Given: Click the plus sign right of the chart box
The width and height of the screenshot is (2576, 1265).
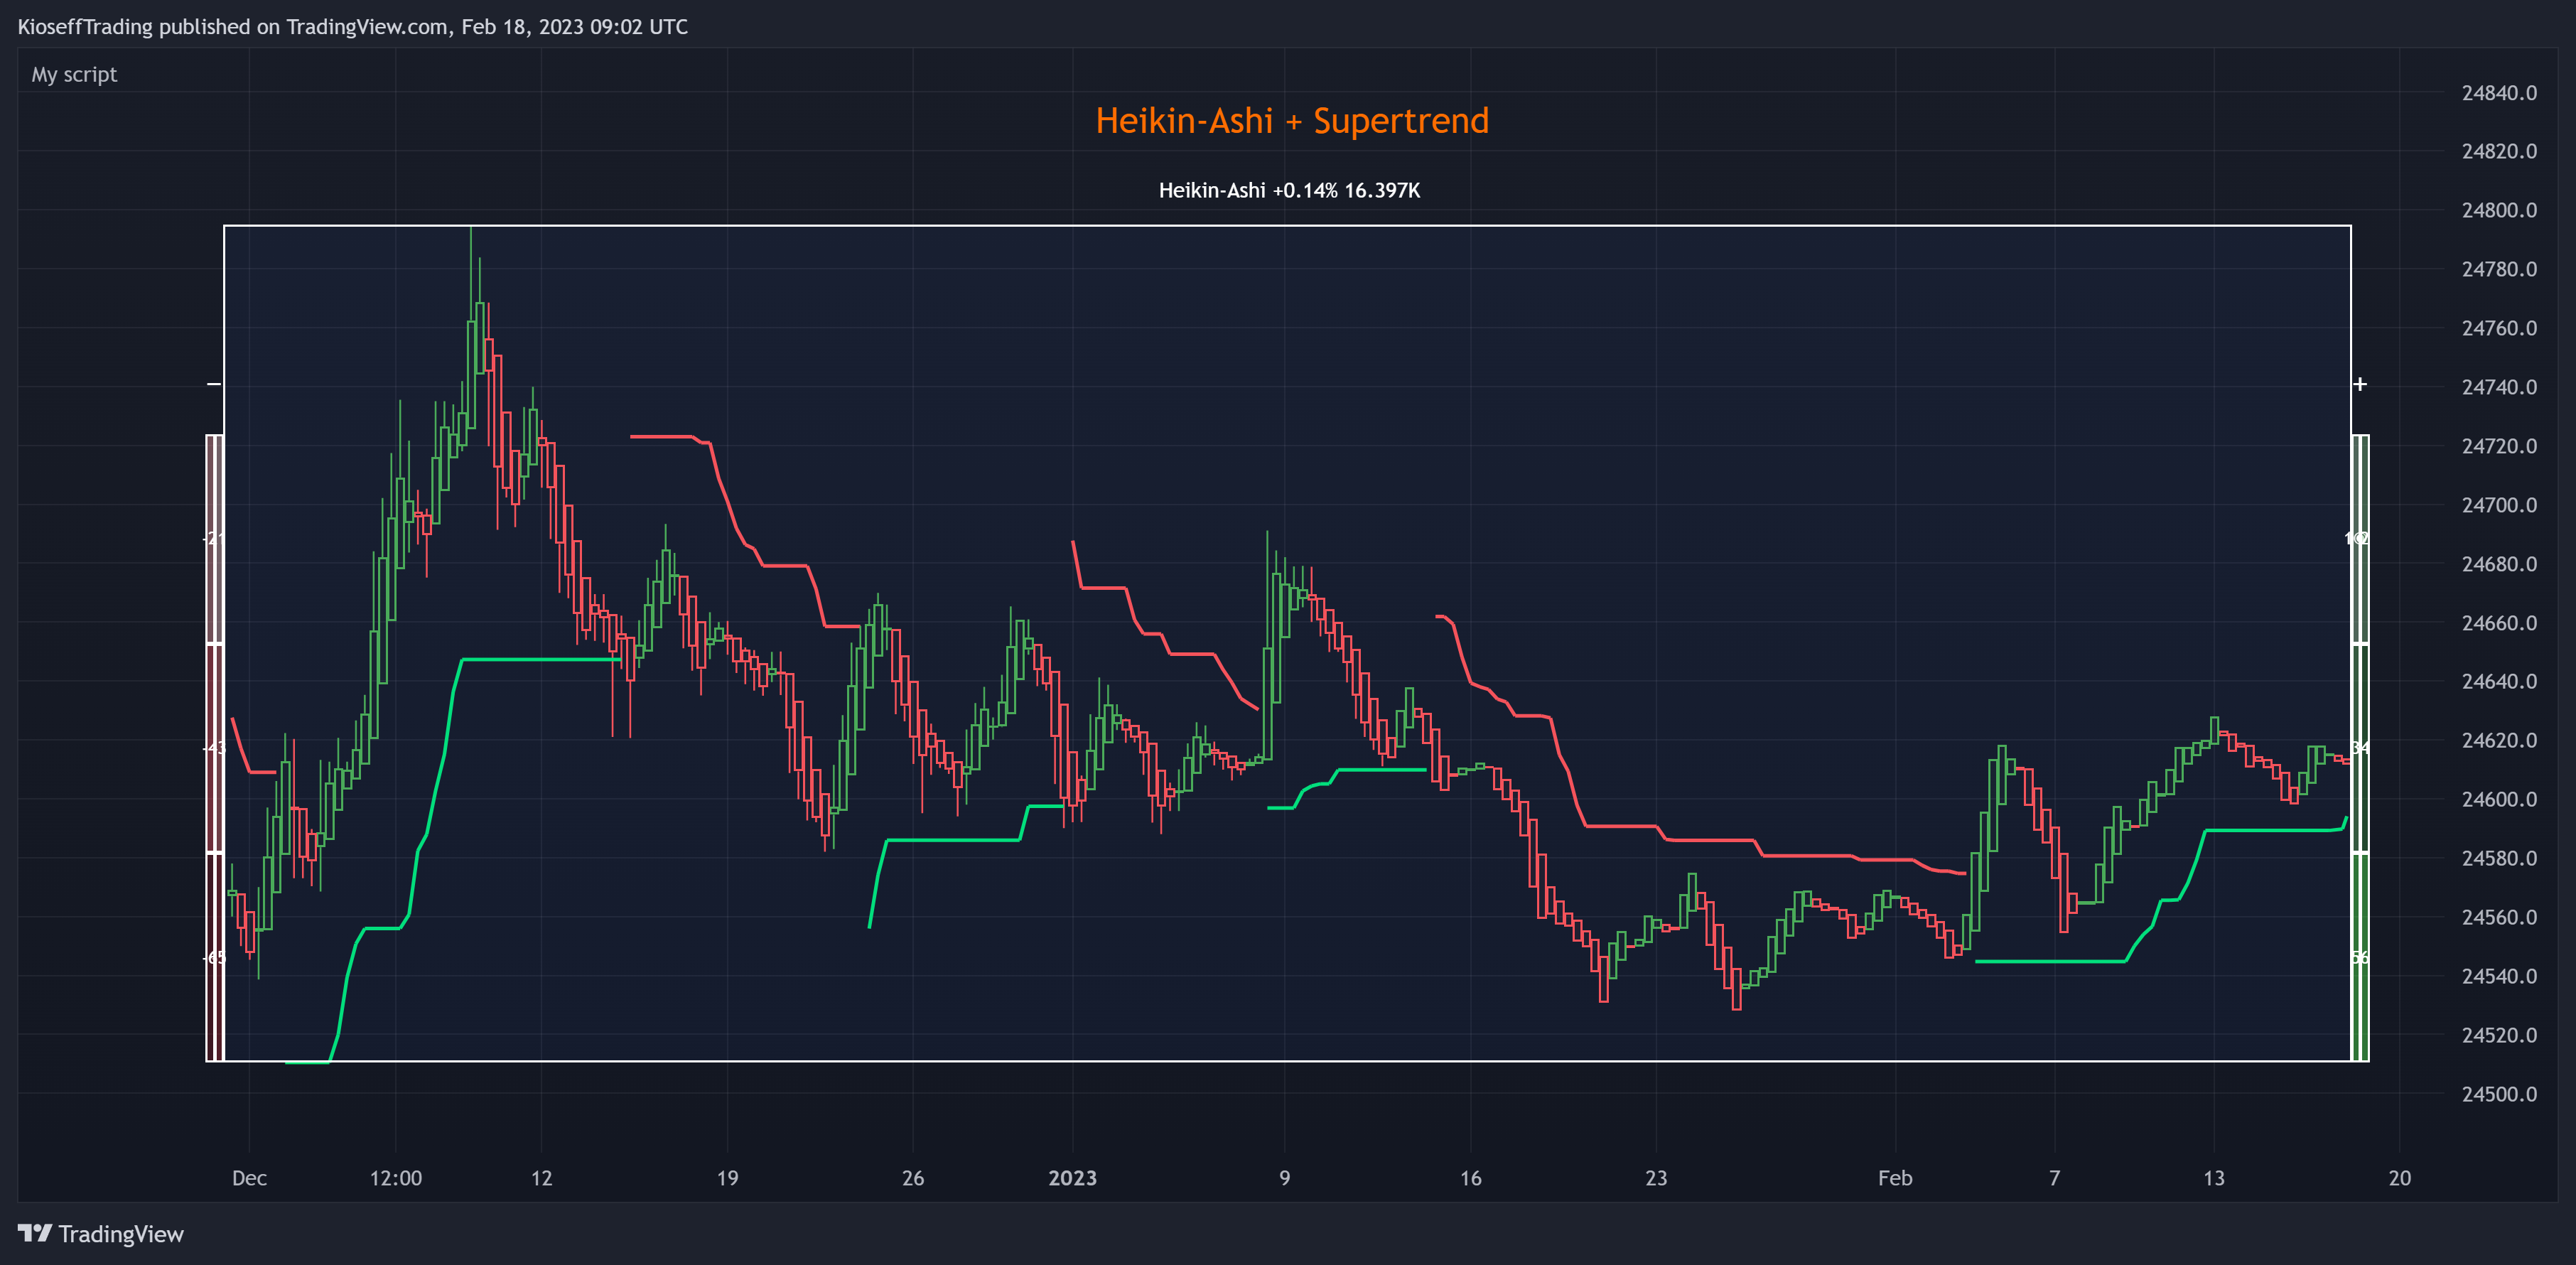Looking at the screenshot, I should point(2360,384).
